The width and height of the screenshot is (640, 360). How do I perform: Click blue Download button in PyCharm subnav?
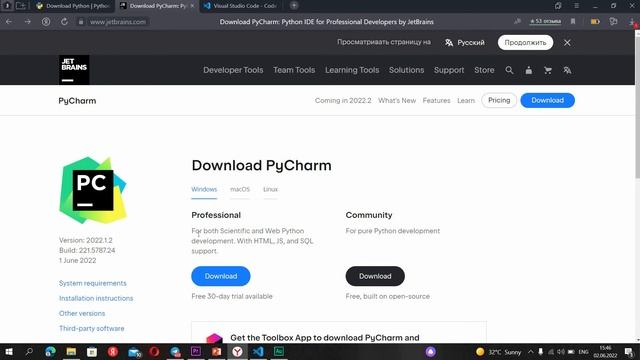[x=547, y=100]
